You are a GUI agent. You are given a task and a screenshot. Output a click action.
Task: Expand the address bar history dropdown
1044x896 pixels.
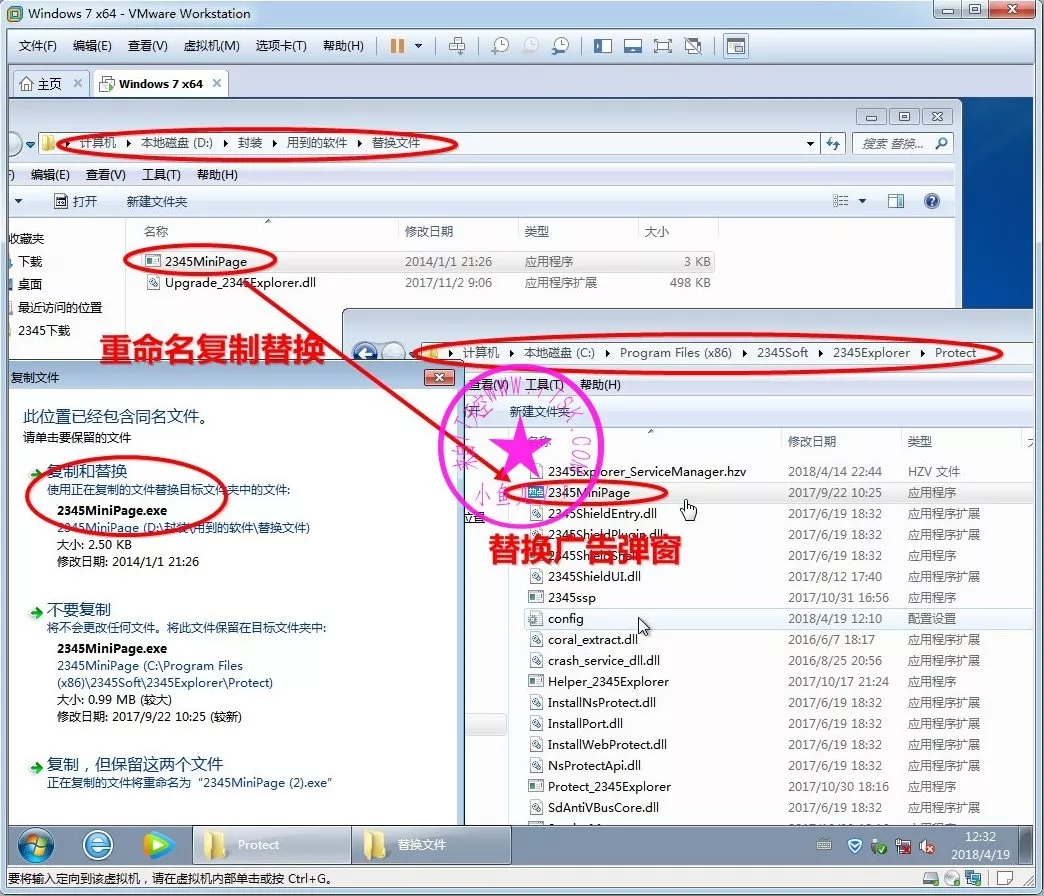(x=810, y=144)
